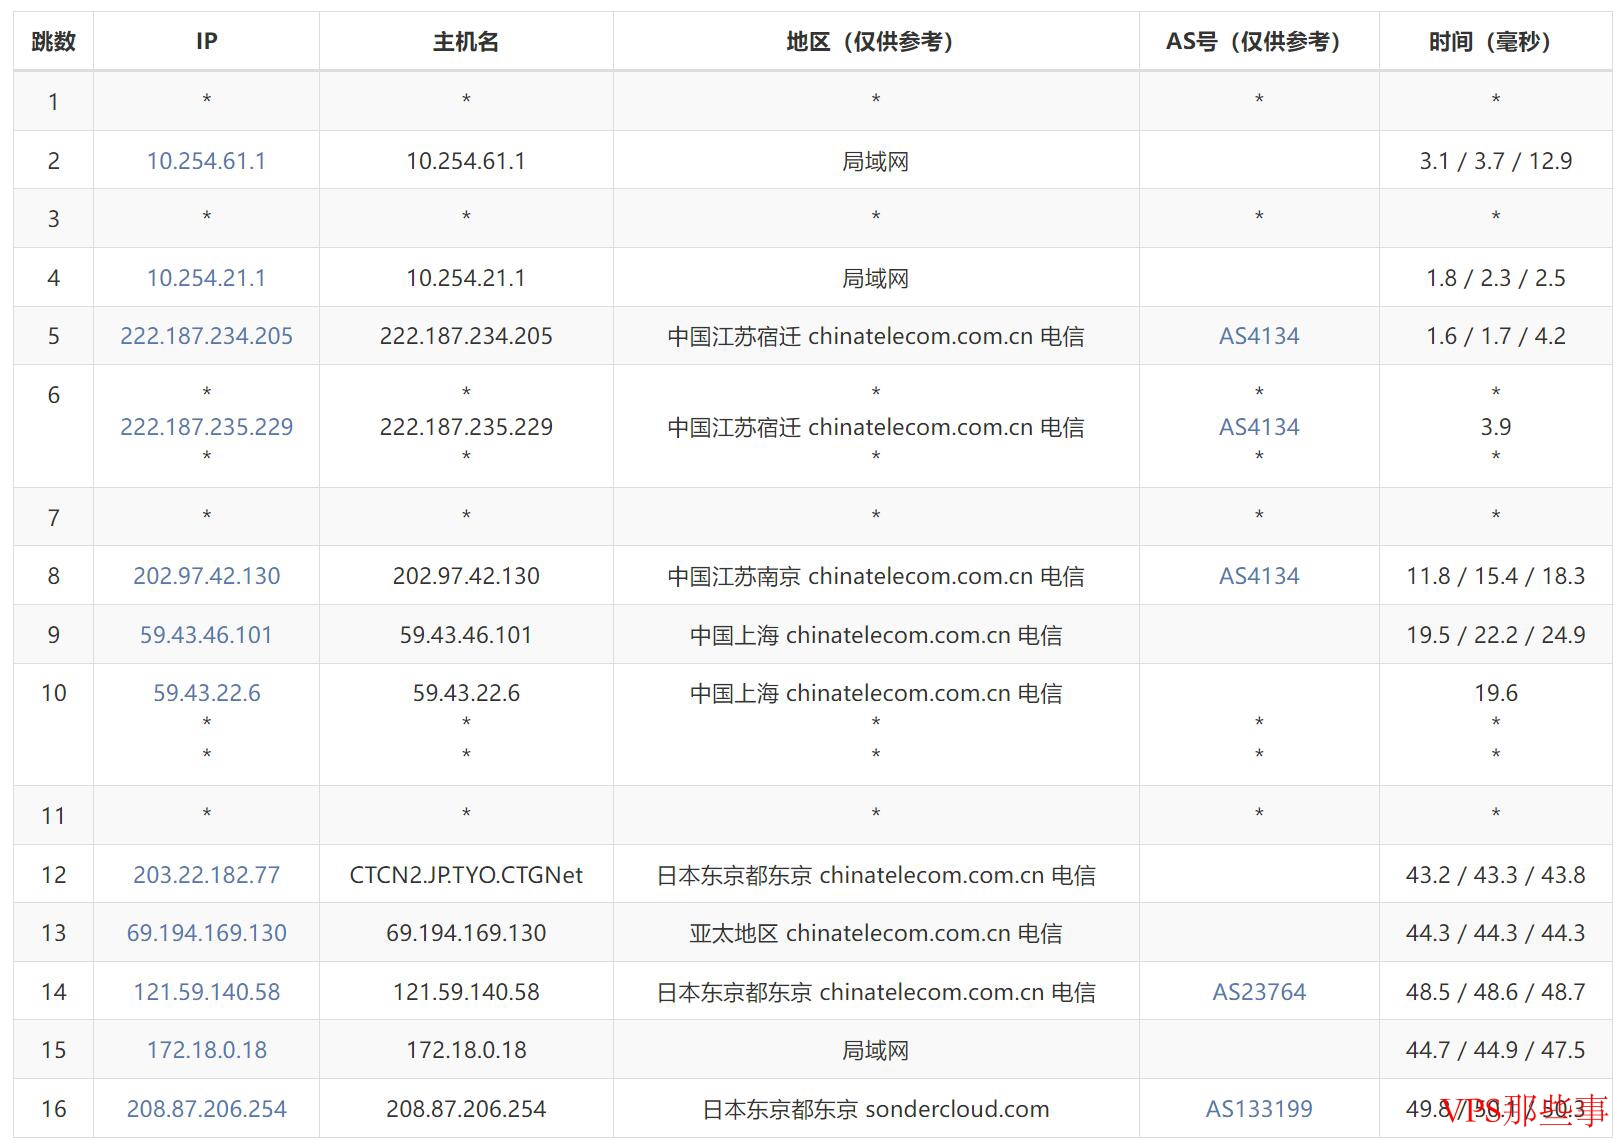Click 局域网 in hop 15 row
Viewport: 1620px width, 1143px height.
click(876, 1050)
